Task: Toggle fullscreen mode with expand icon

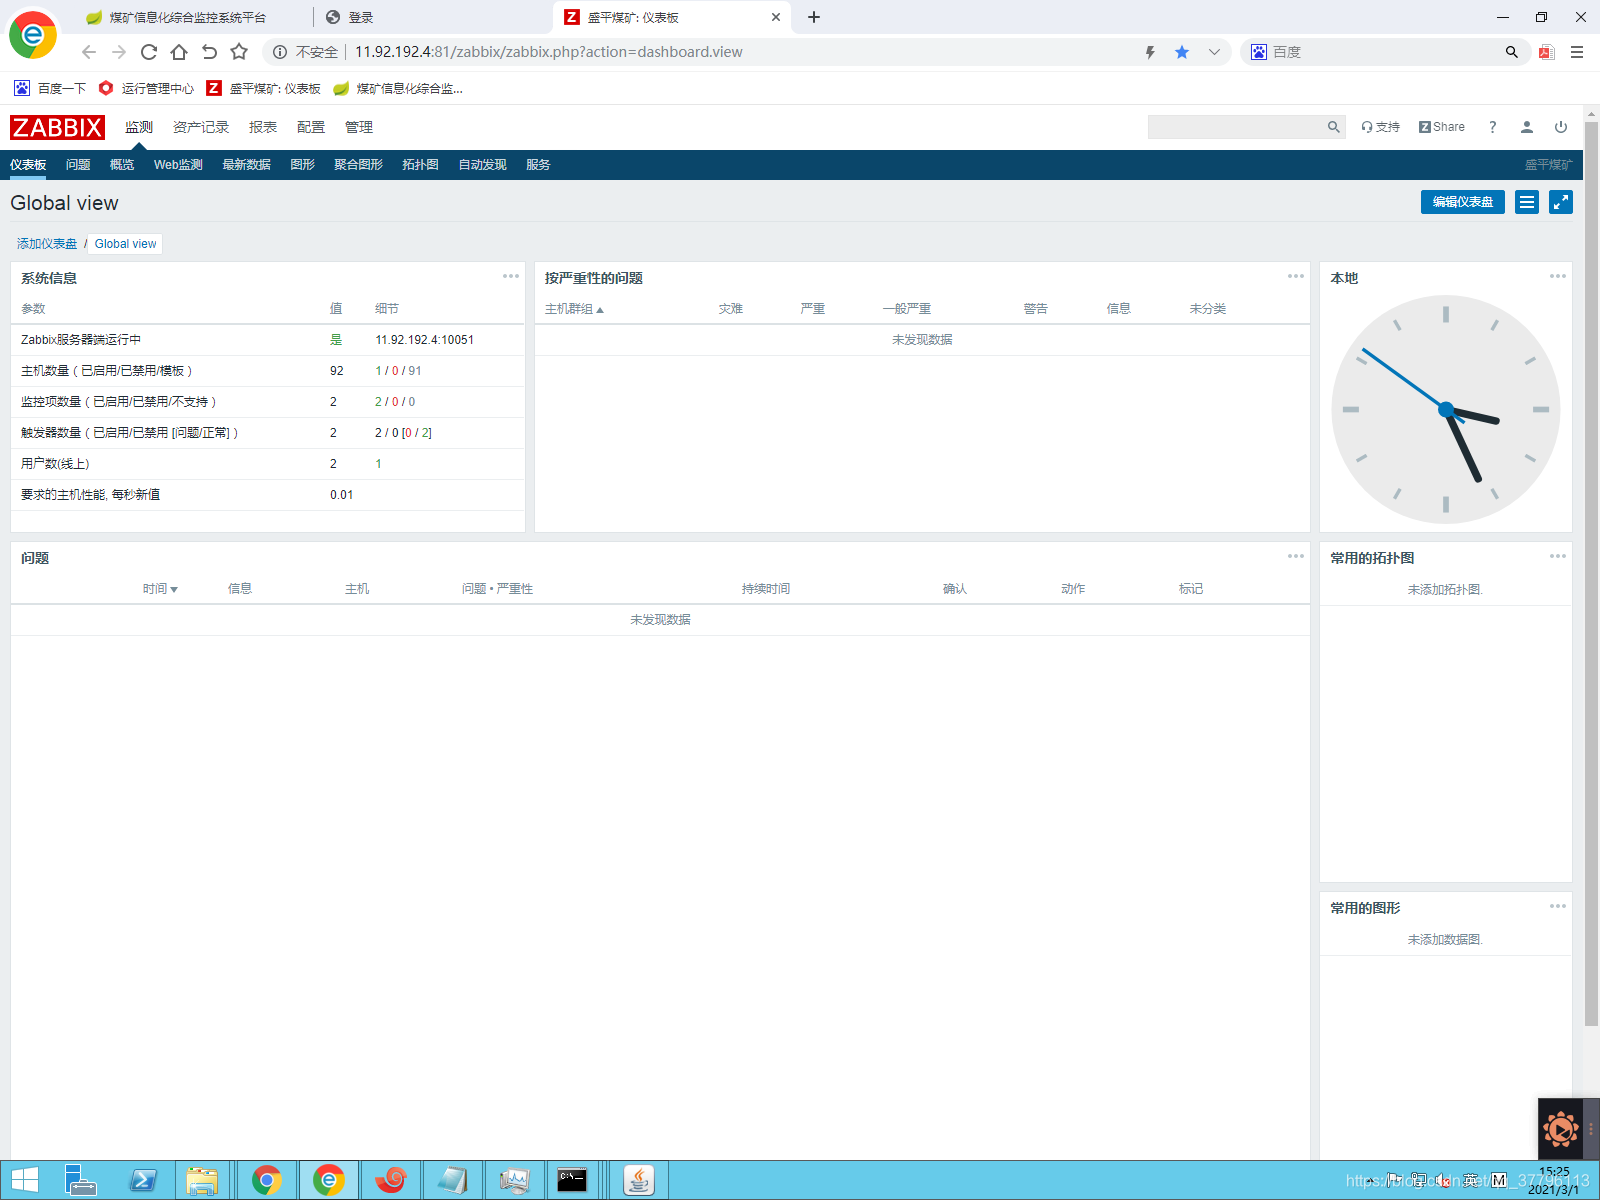Action: click(x=1561, y=202)
